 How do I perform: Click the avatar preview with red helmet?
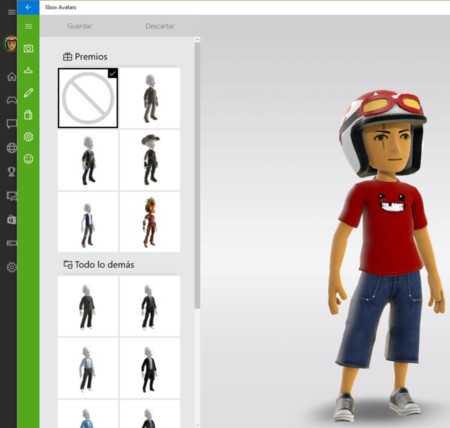click(x=387, y=255)
